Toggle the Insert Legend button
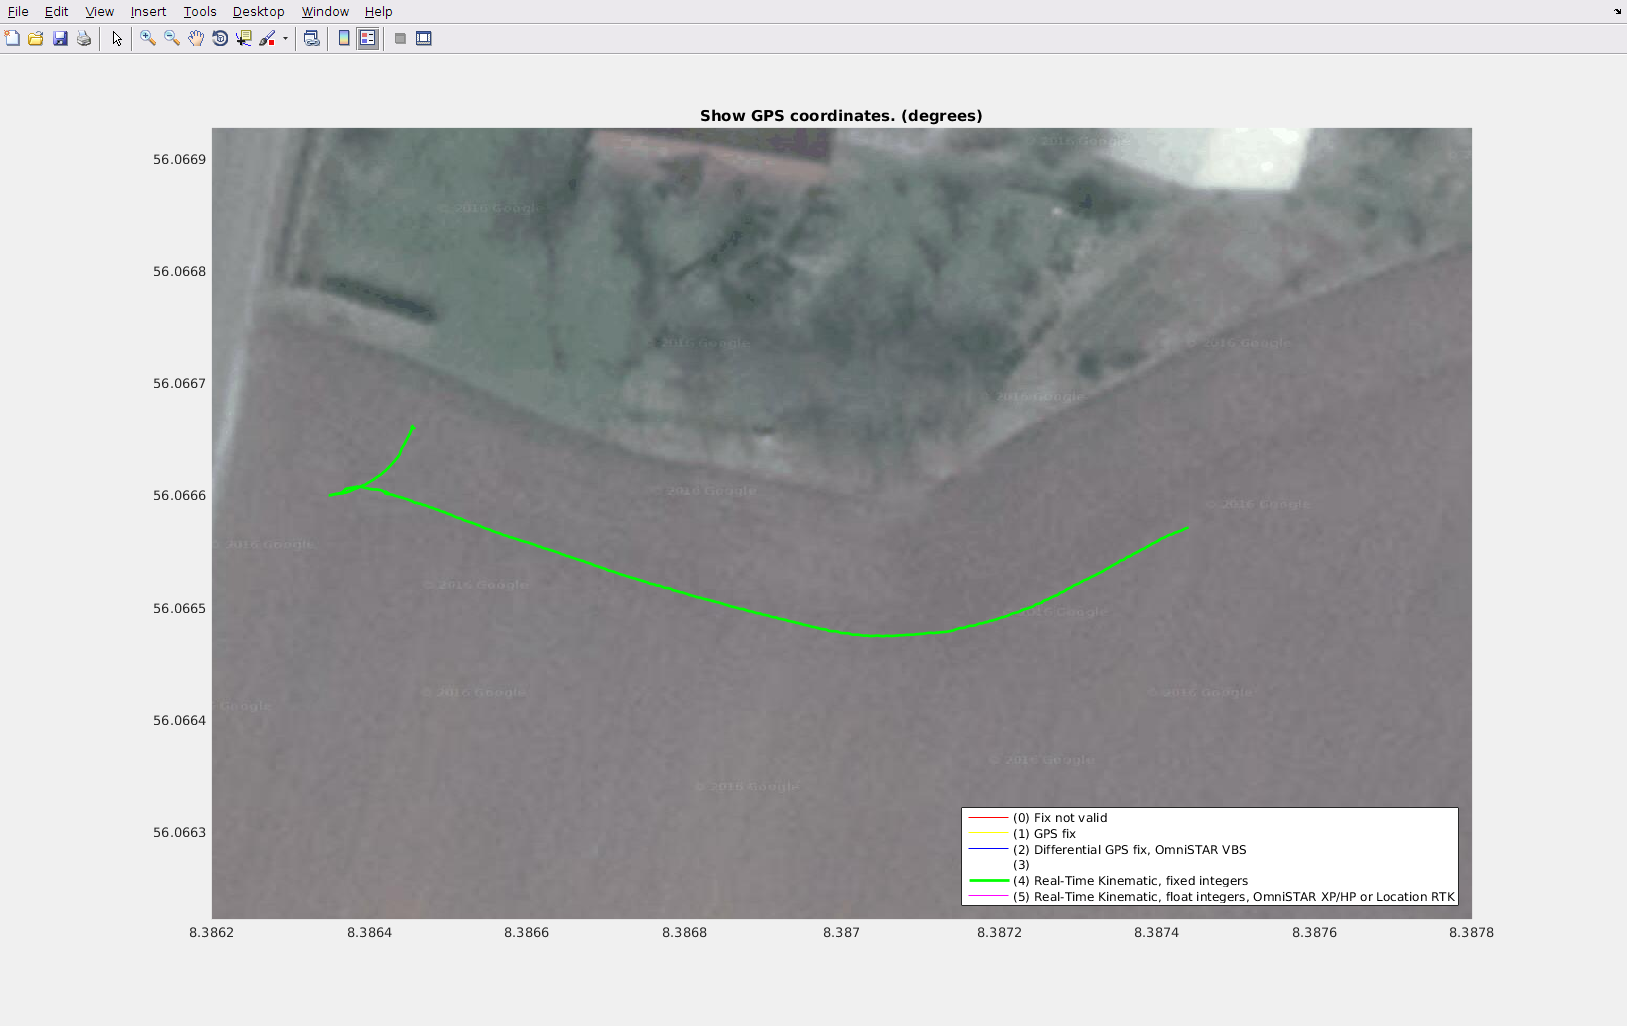Viewport: 1627px width, 1026px height. [x=368, y=38]
